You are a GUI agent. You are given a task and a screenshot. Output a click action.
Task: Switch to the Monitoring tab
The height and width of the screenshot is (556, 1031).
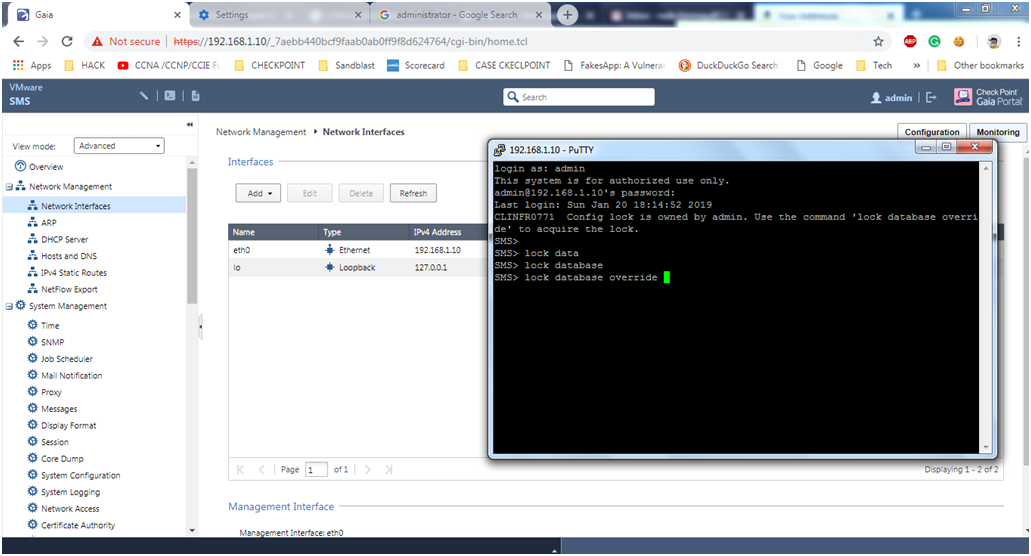point(997,131)
